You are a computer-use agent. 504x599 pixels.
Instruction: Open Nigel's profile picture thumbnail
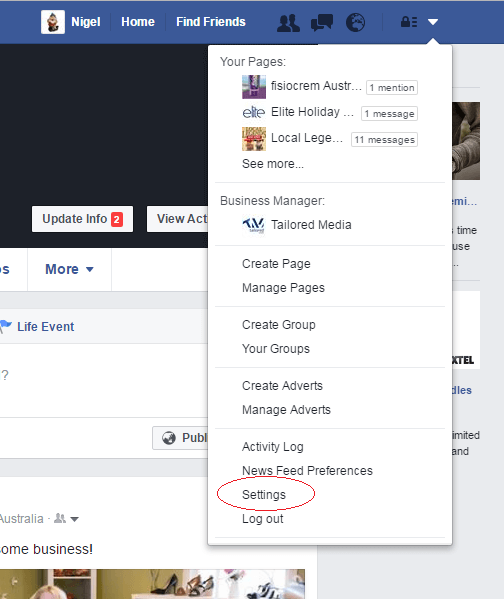coord(53,22)
